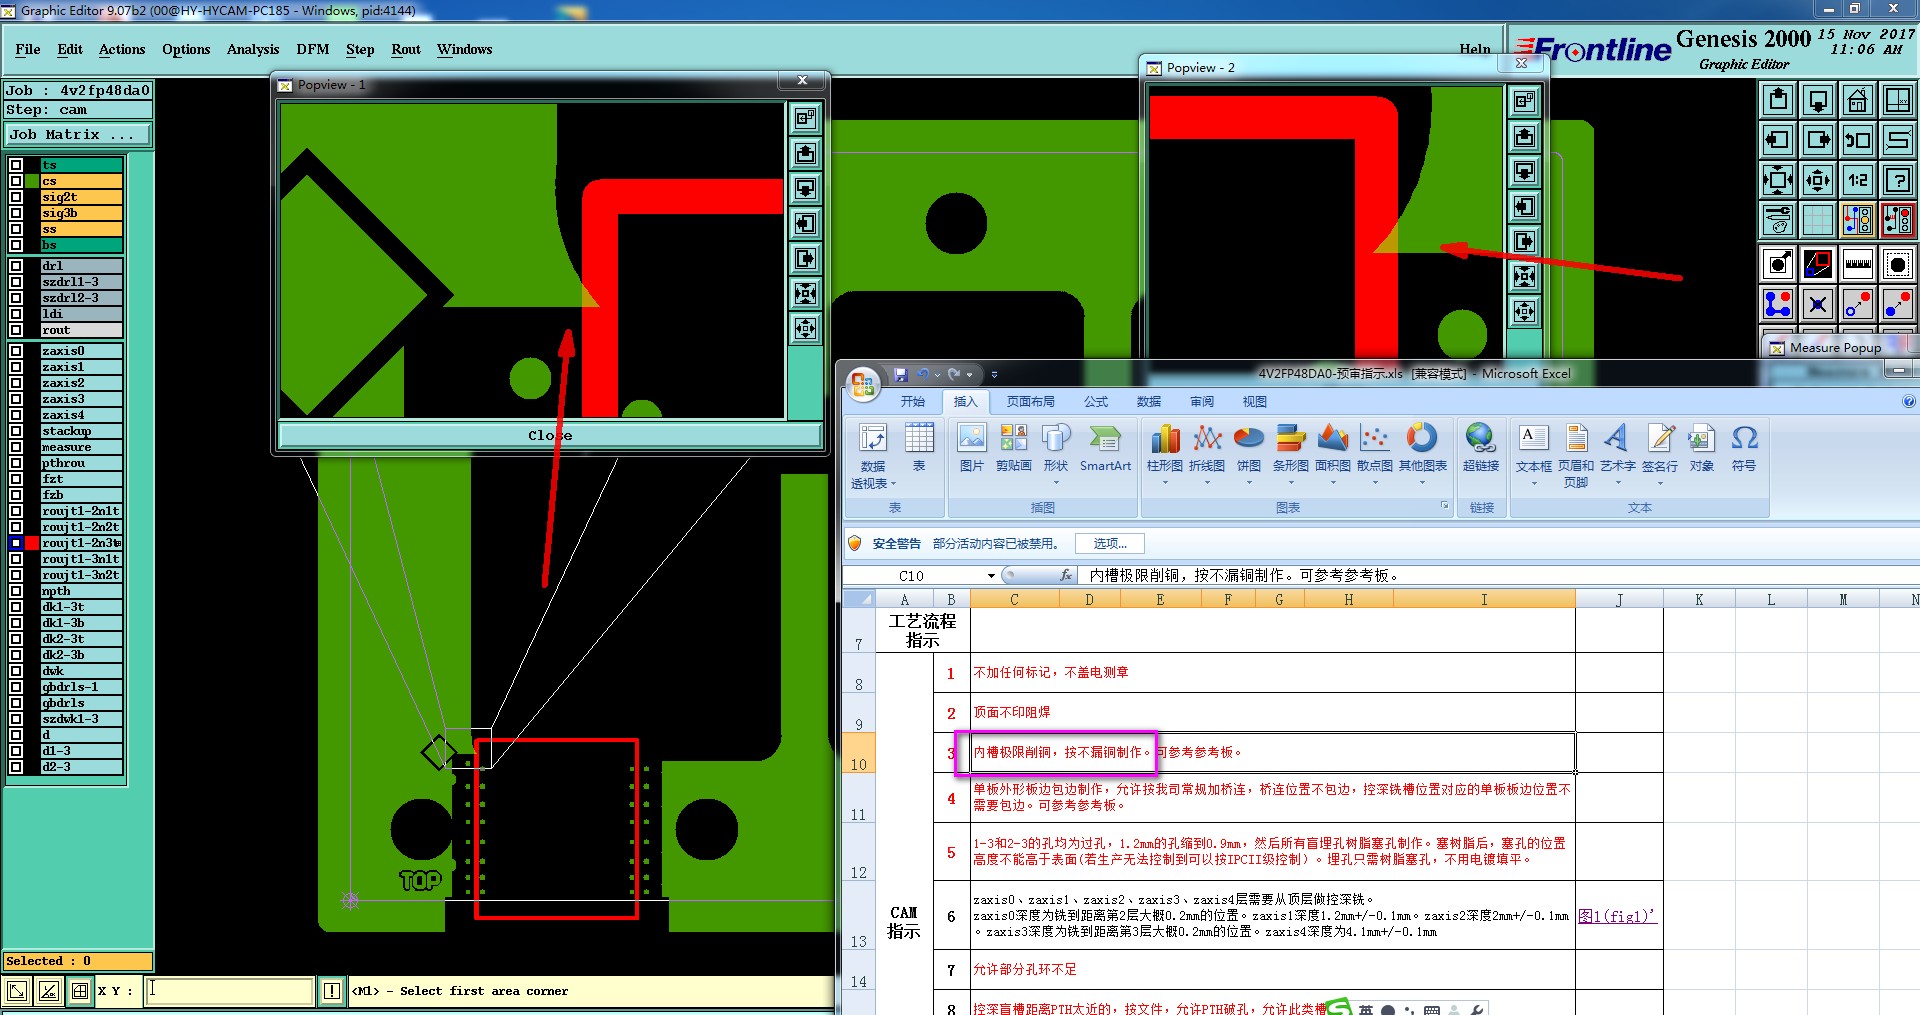Toggle checkbox for layer ts
The height and width of the screenshot is (1015, 1920).
[x=16, y=165]
